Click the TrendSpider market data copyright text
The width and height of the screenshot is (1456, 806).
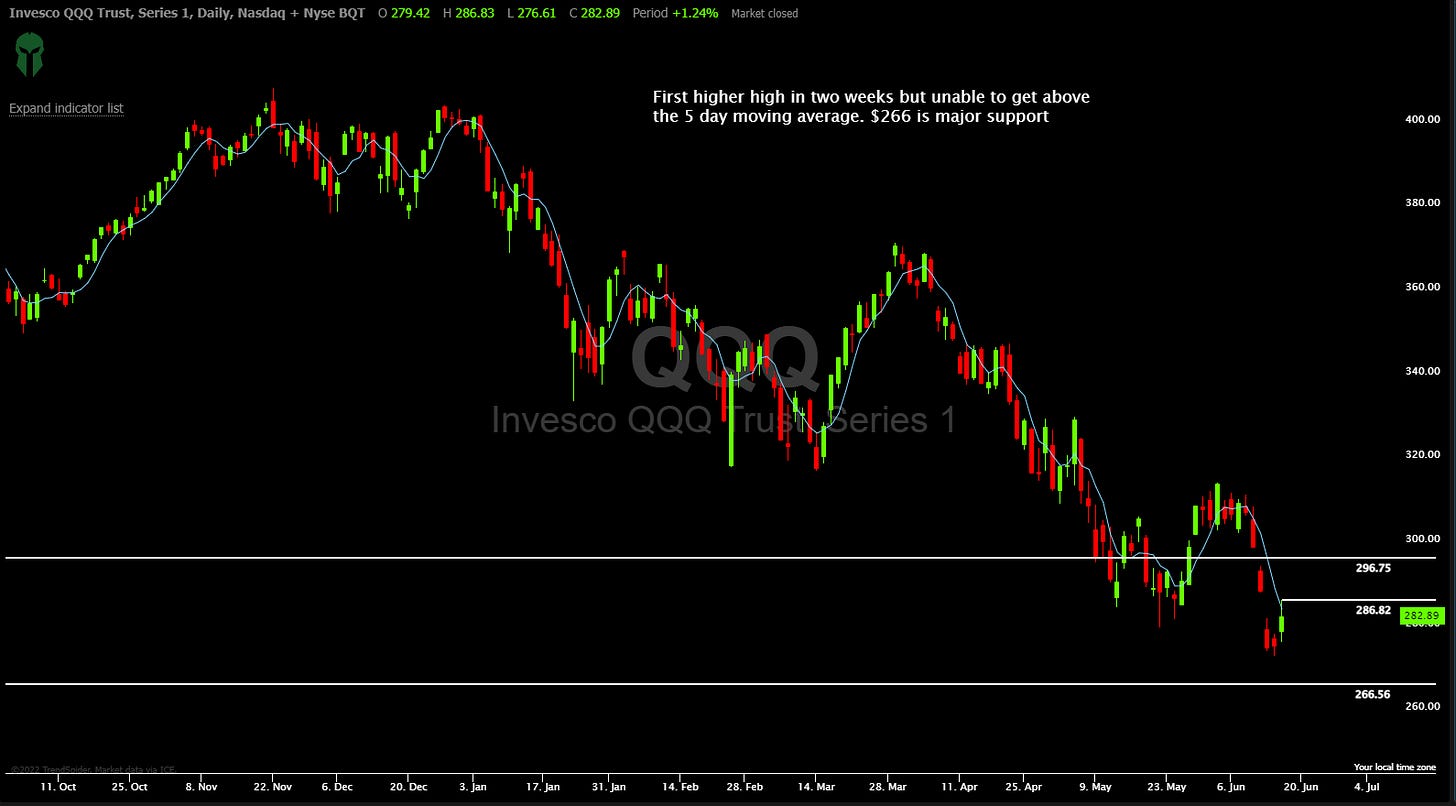coord(93,769)
